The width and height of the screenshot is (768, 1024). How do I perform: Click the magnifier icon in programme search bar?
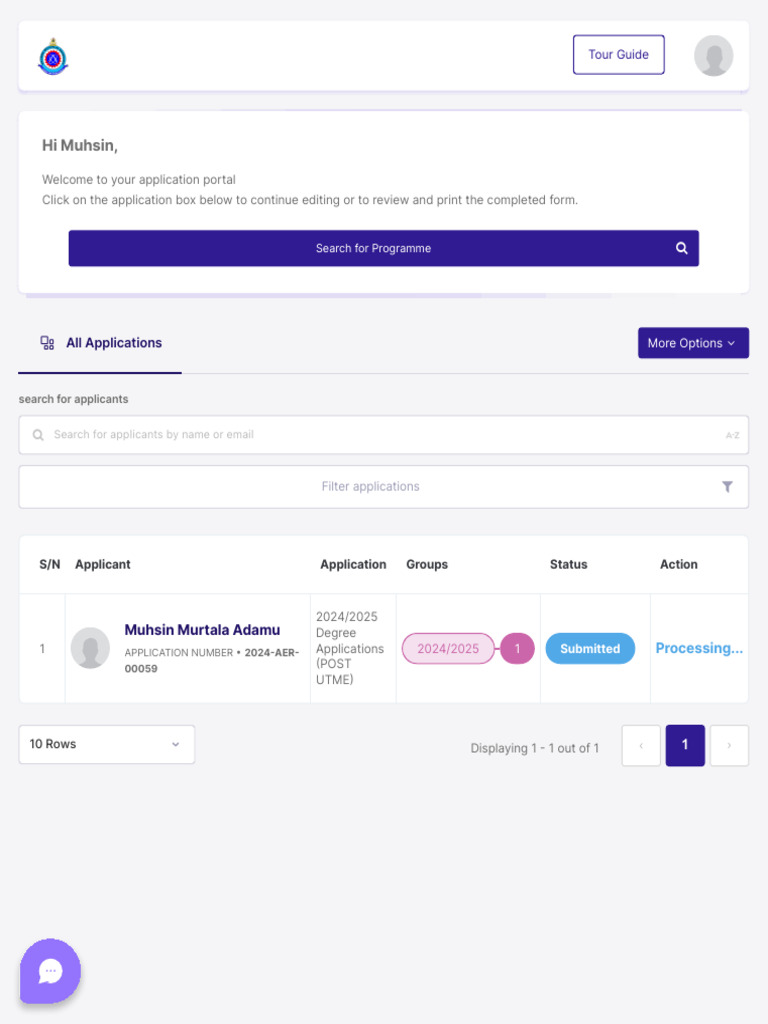coord(681,248)
